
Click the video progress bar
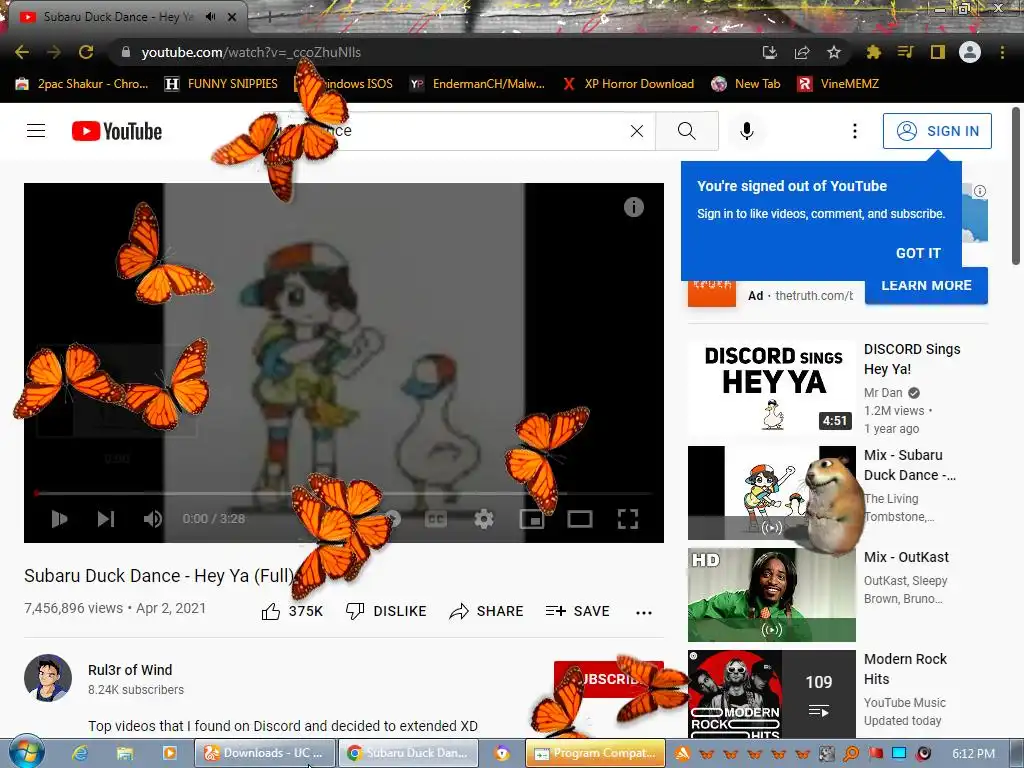[x=344, y=493]
